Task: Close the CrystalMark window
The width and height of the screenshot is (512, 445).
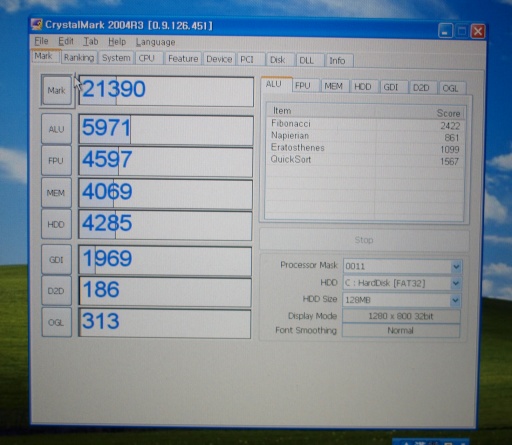Action: (478, 32)
